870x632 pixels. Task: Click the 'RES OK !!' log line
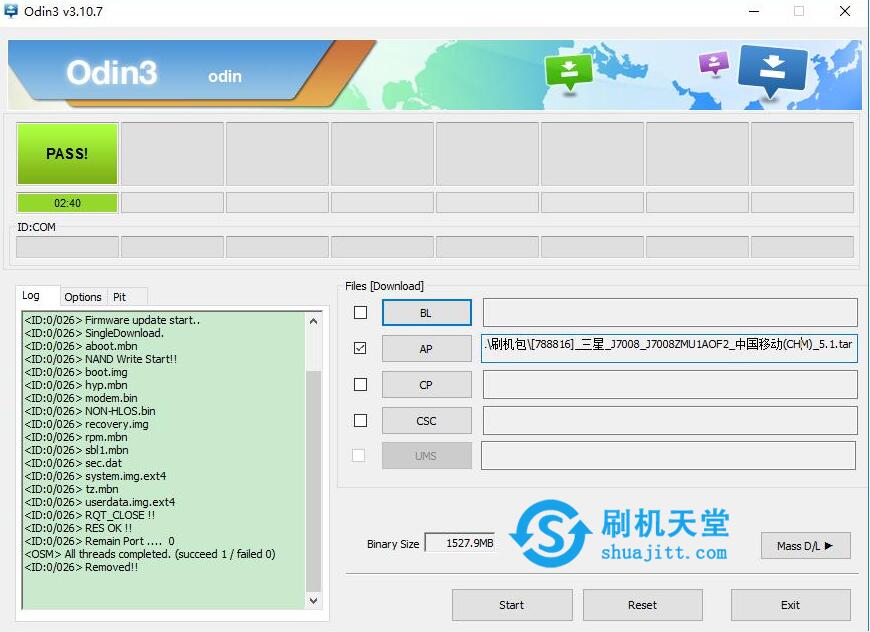78,528
